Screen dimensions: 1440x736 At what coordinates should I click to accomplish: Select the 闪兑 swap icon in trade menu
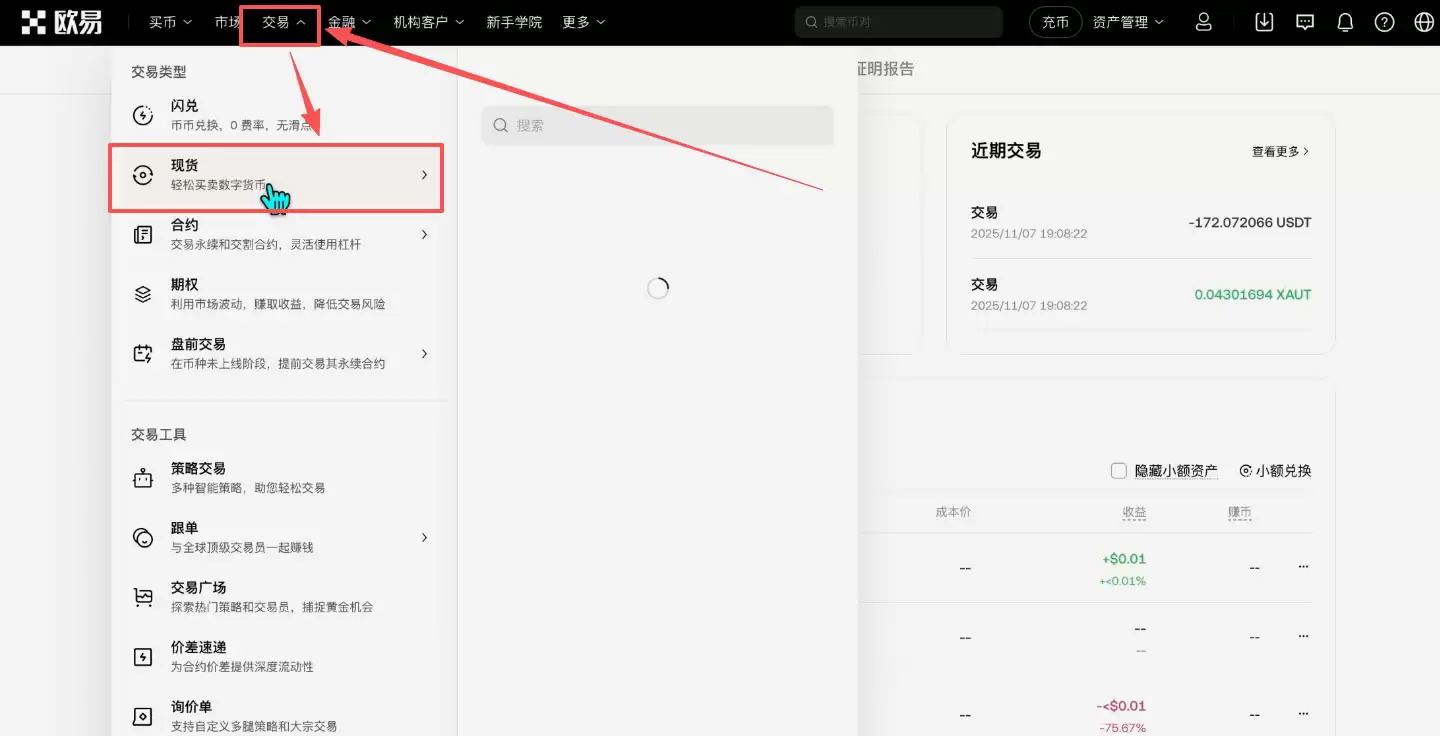143,114
